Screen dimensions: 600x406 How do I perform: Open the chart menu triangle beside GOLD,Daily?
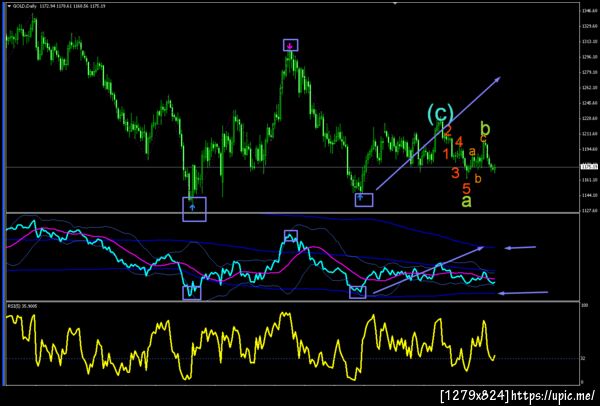pos(9,7)
